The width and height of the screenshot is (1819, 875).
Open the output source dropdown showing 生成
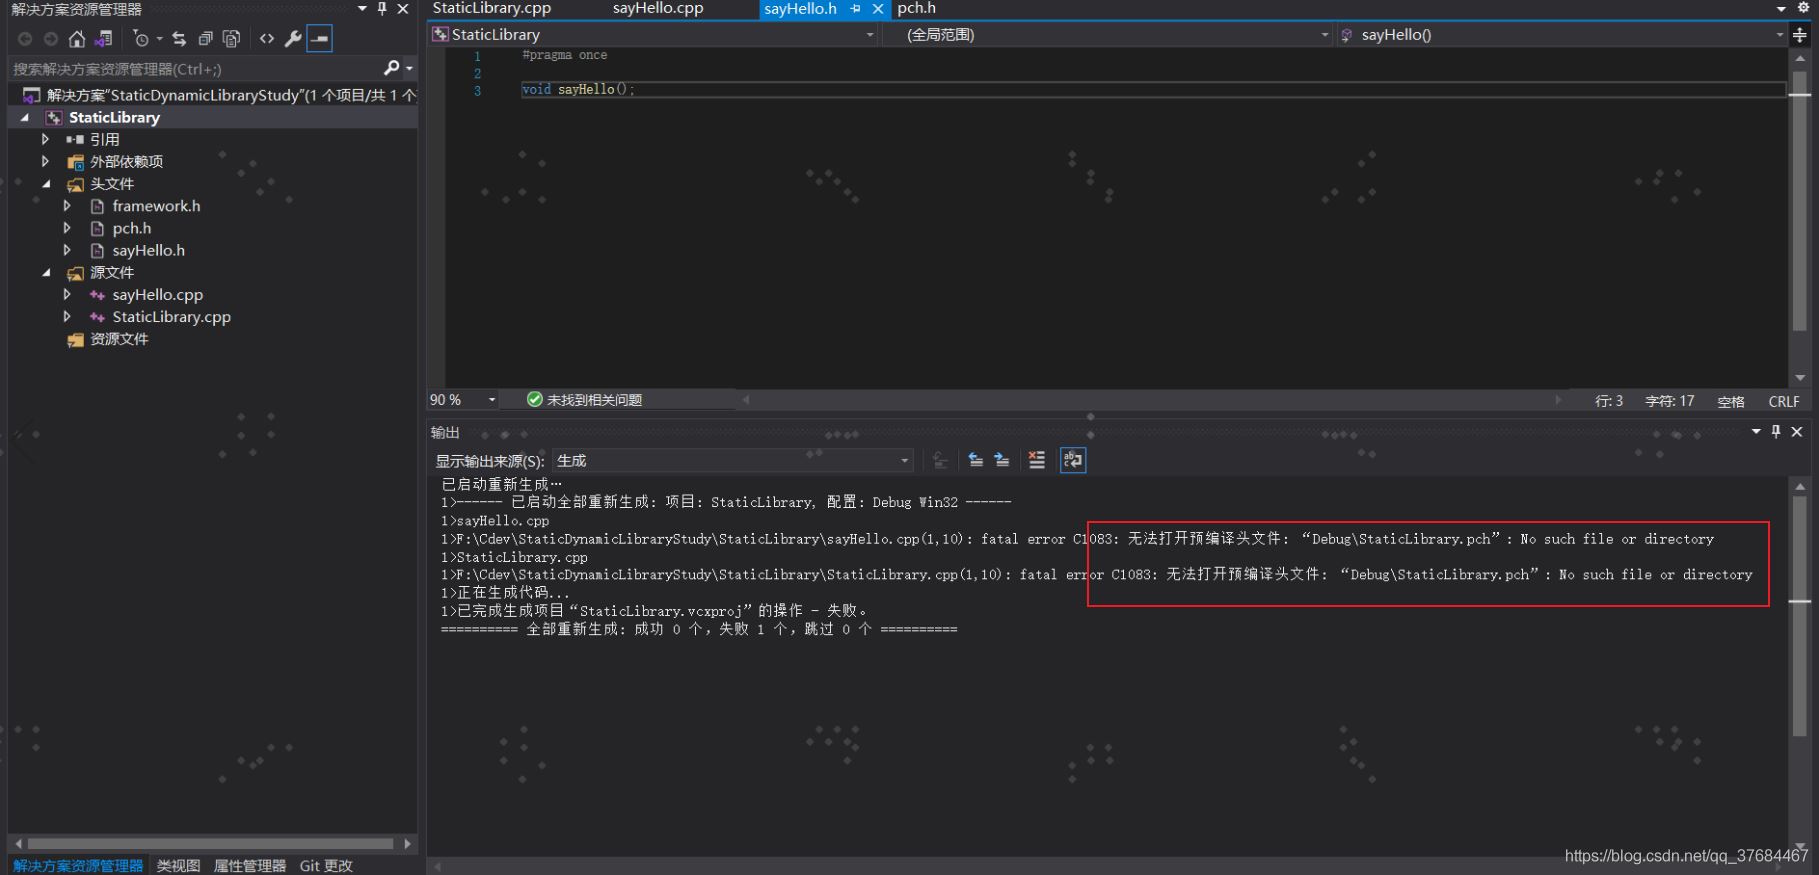click(732, 460)
